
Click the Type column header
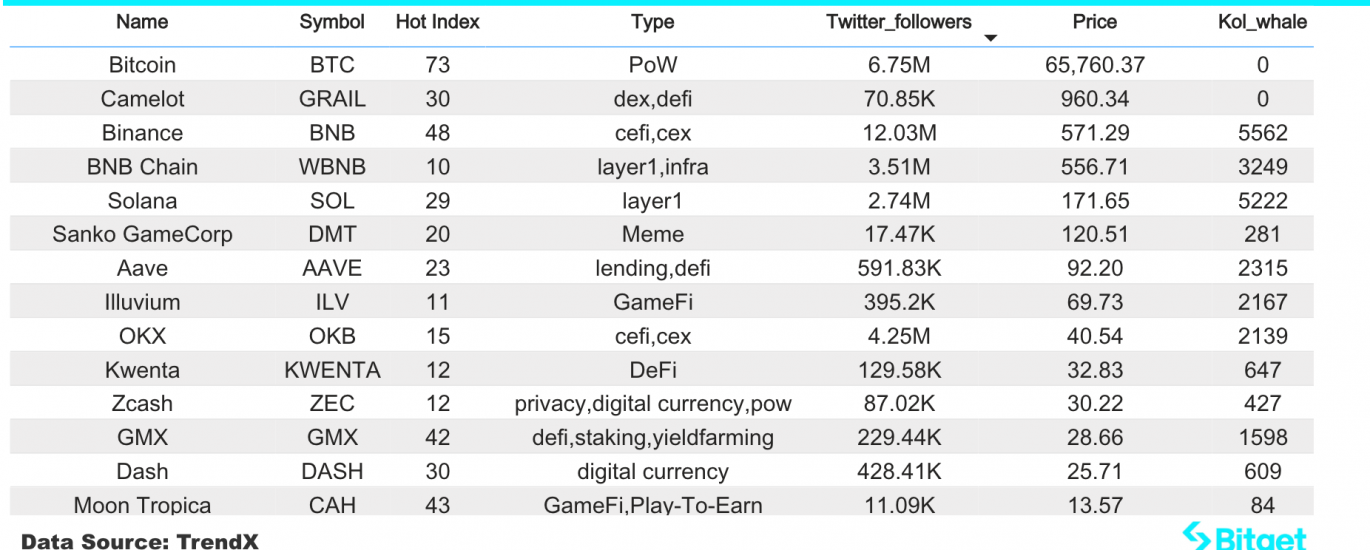tap(653, 21)
